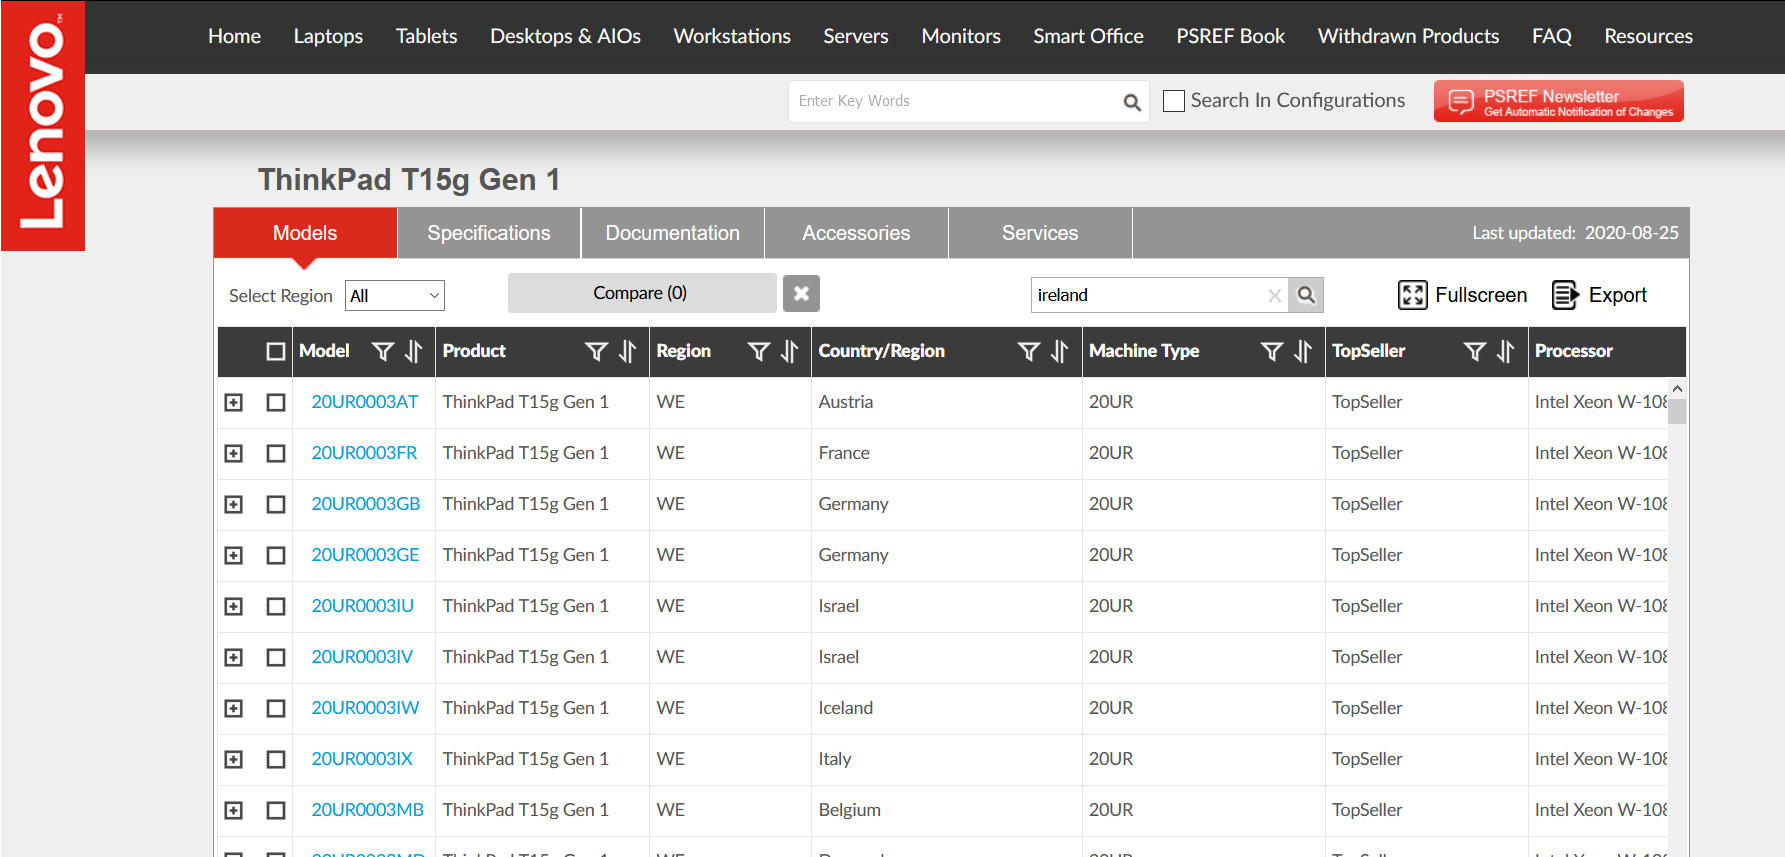Click the Fullscreen label
The height and width of the screenshot is (857, 1785).
1481,295
